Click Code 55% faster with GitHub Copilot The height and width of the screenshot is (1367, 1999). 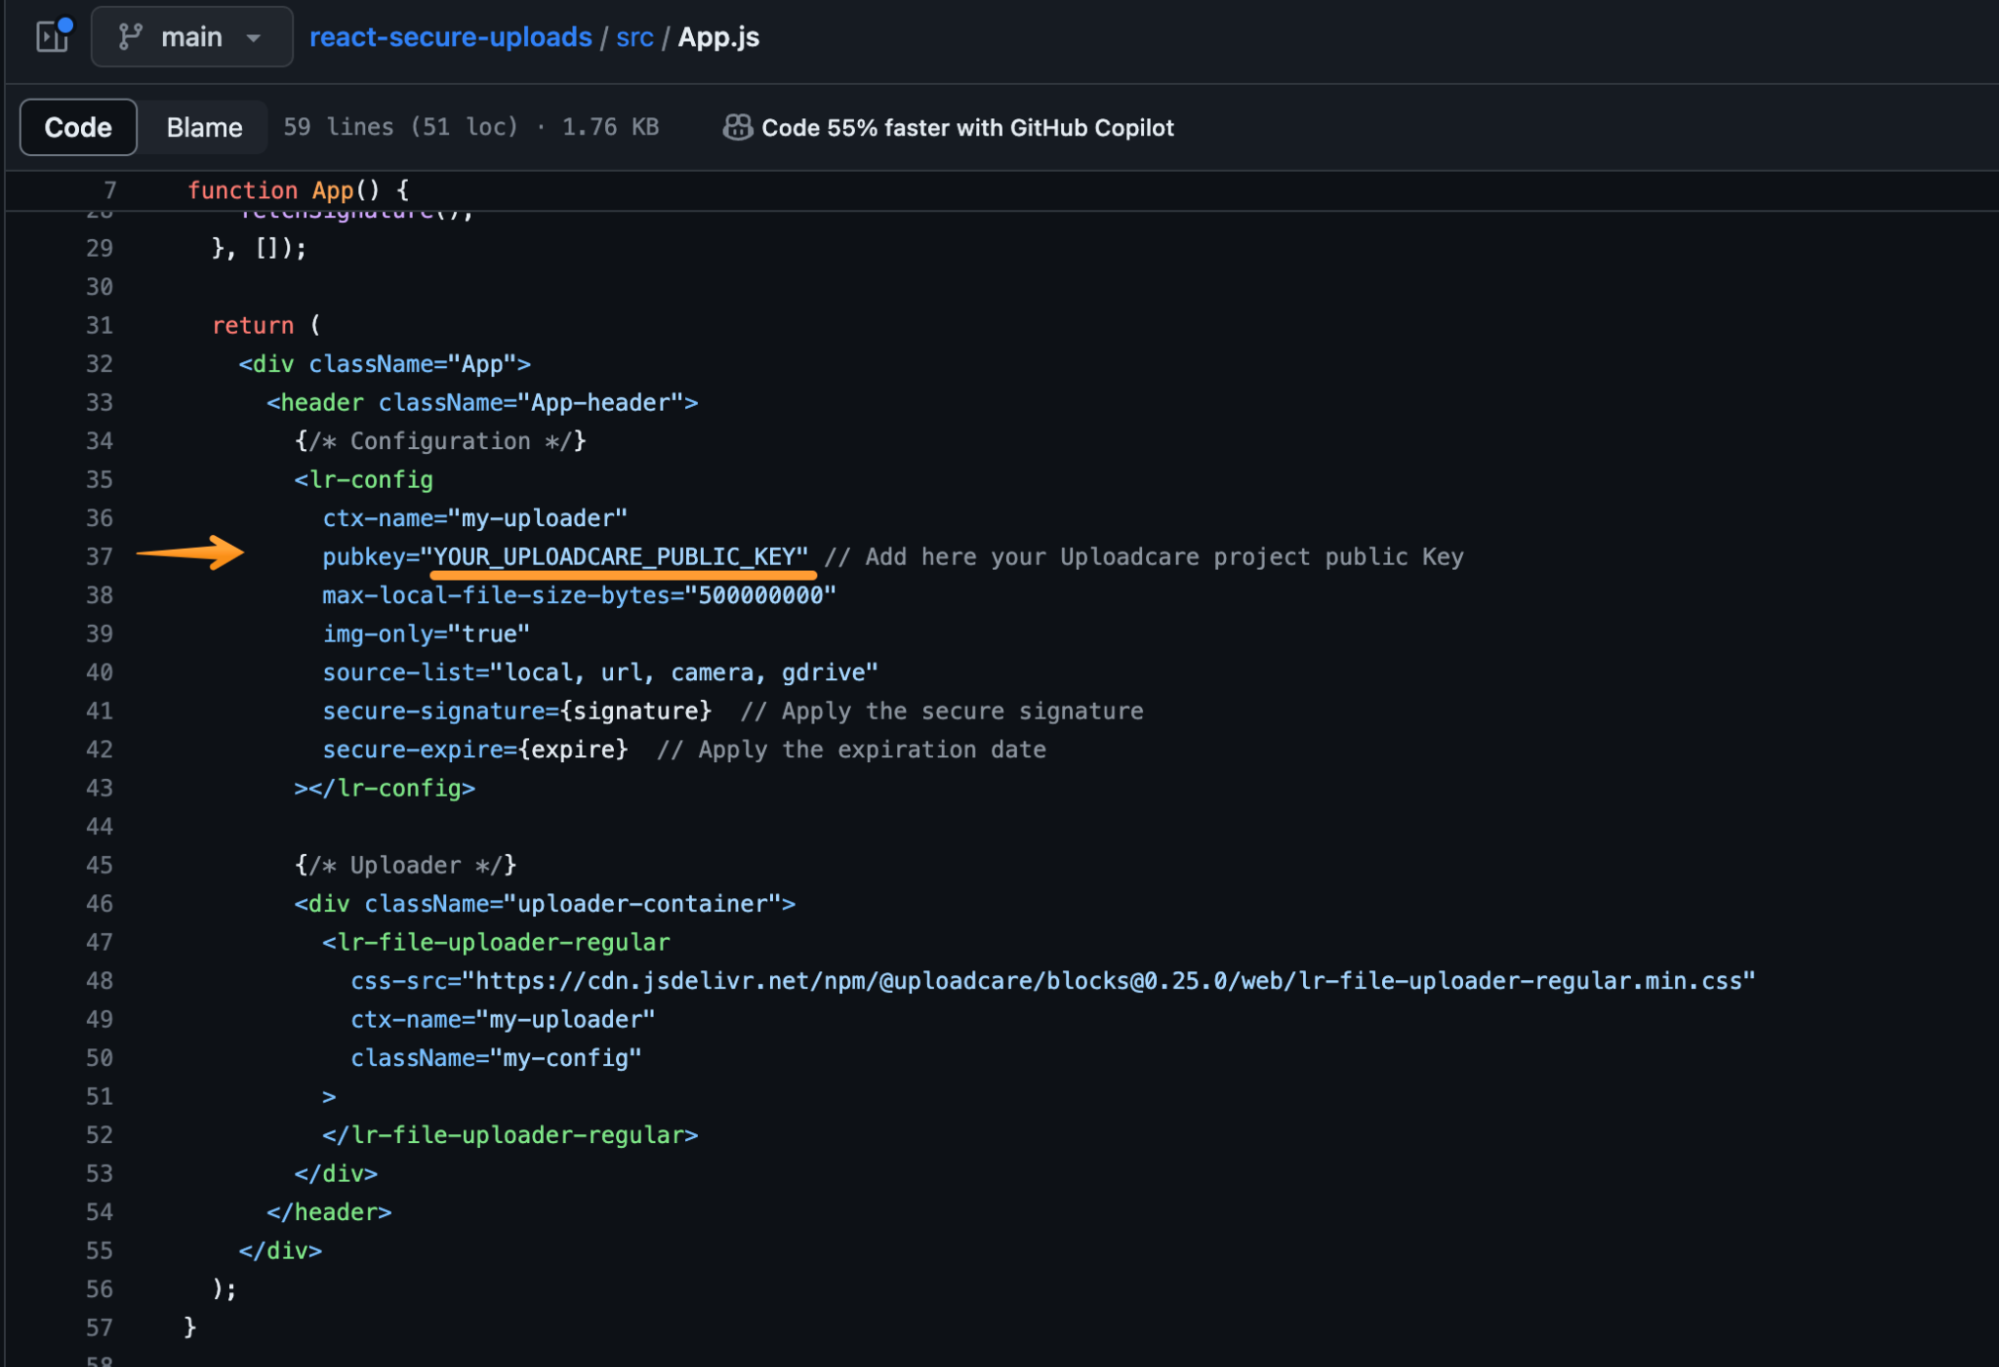pyautogui.click(x=967, y=127)
